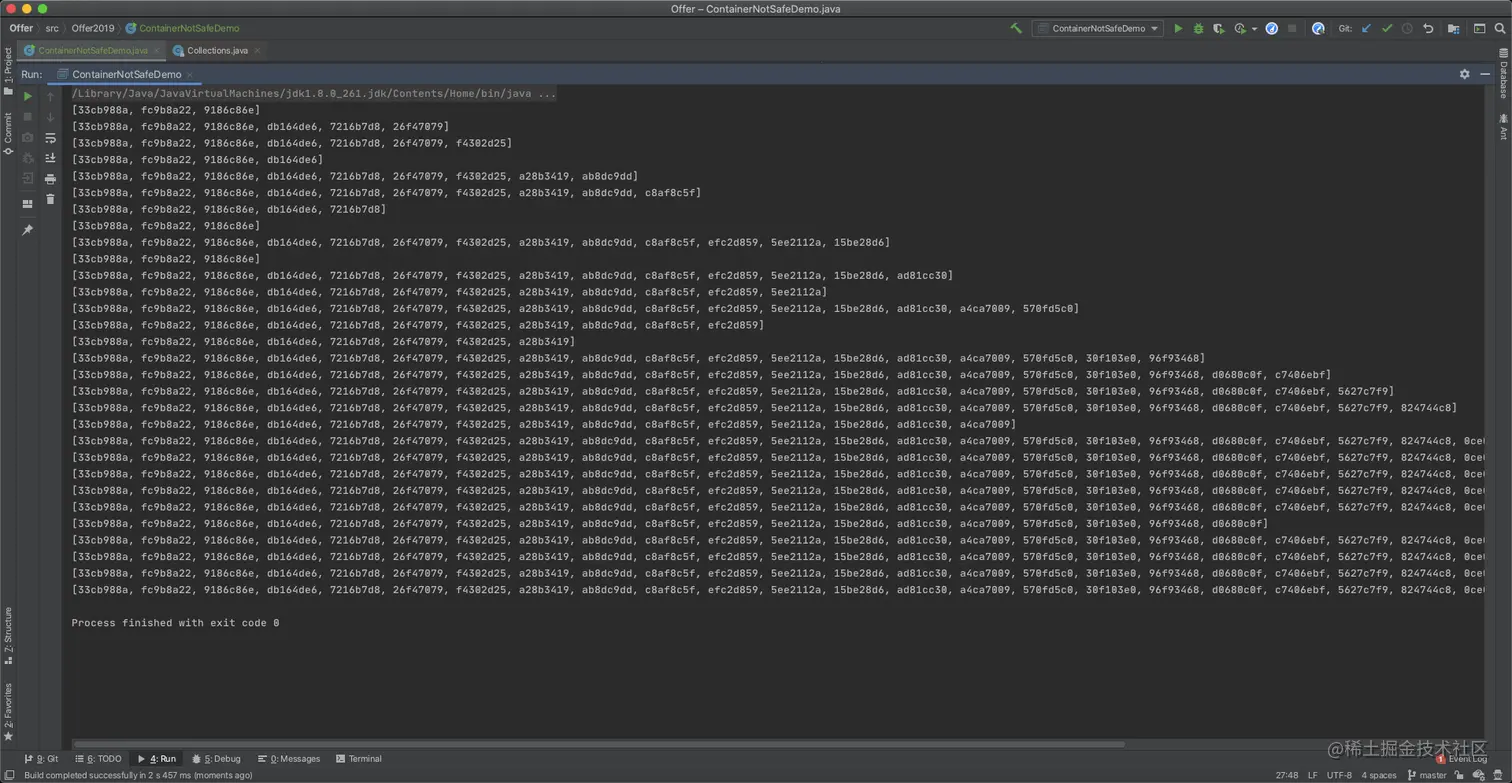Click the Dump Threads camera icon
The height and width of the screenshot is (783, 1512).
(28, 137)
